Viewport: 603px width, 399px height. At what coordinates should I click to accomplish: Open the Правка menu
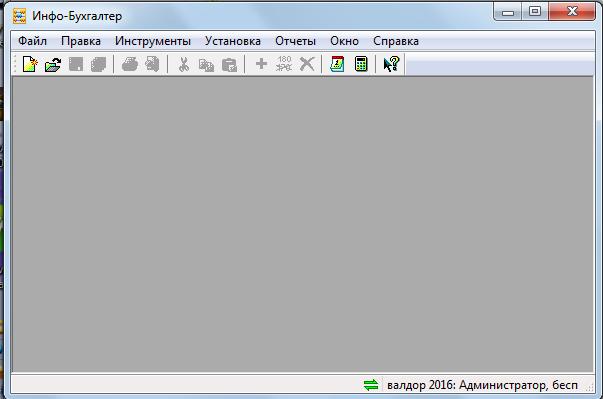pos(81,41)
